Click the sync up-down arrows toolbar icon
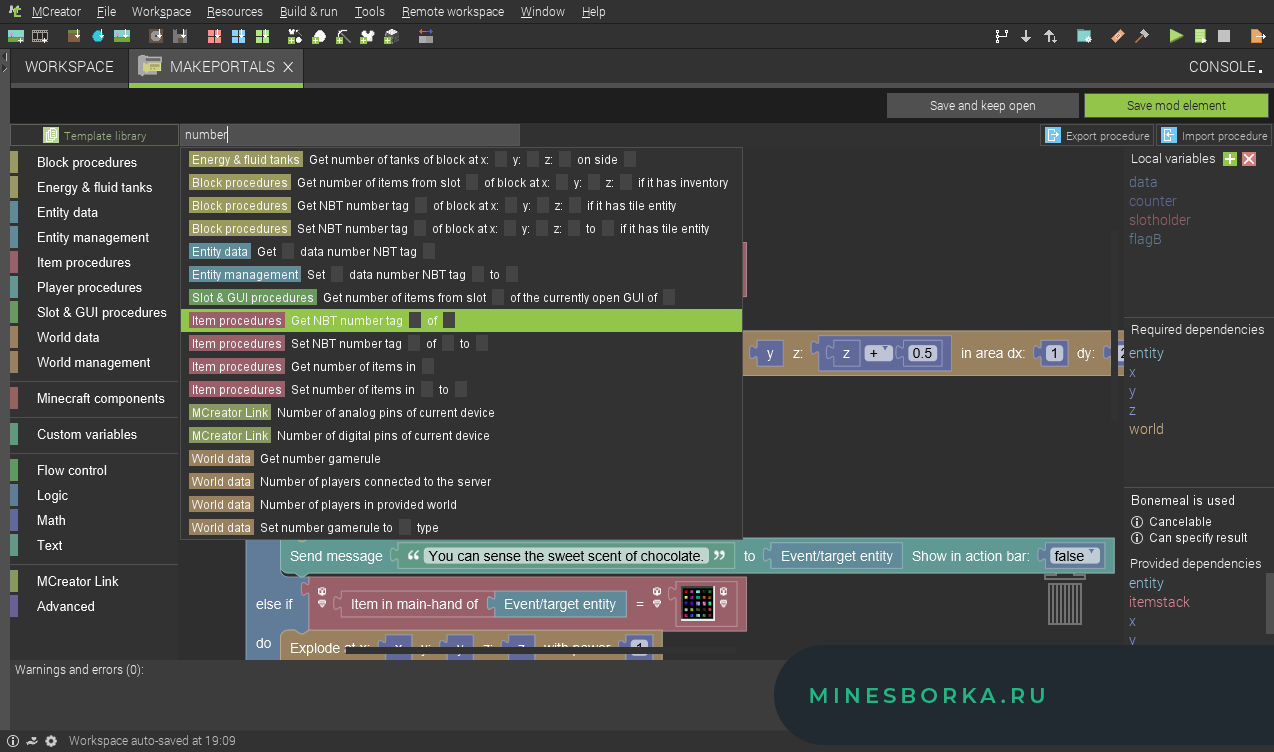The height and width of the screenshot is (752, 1274). tap(1050, 36)
